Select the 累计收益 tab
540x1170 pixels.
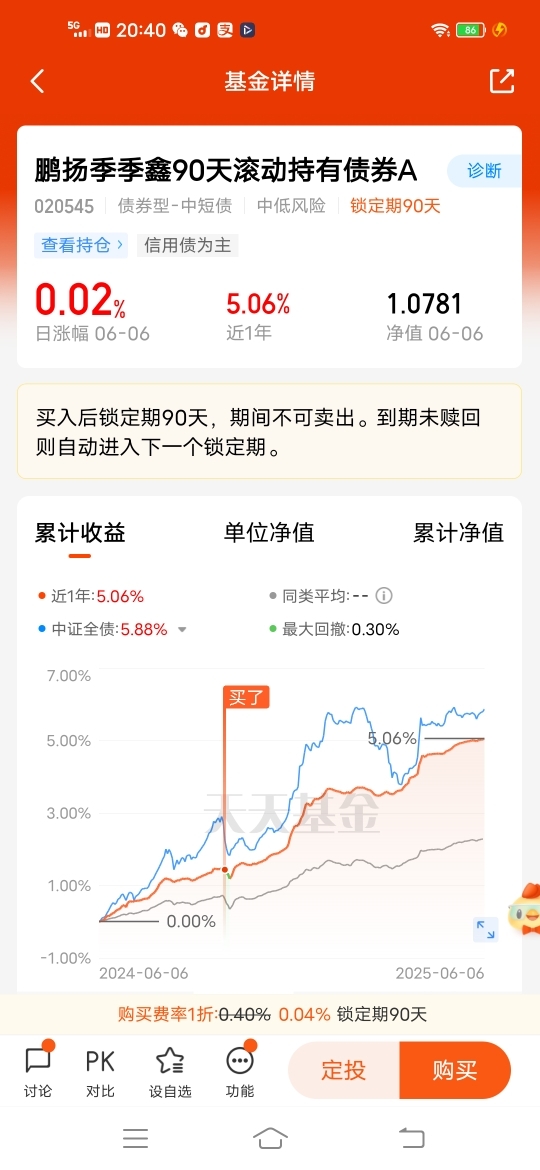tap(80, 532)
